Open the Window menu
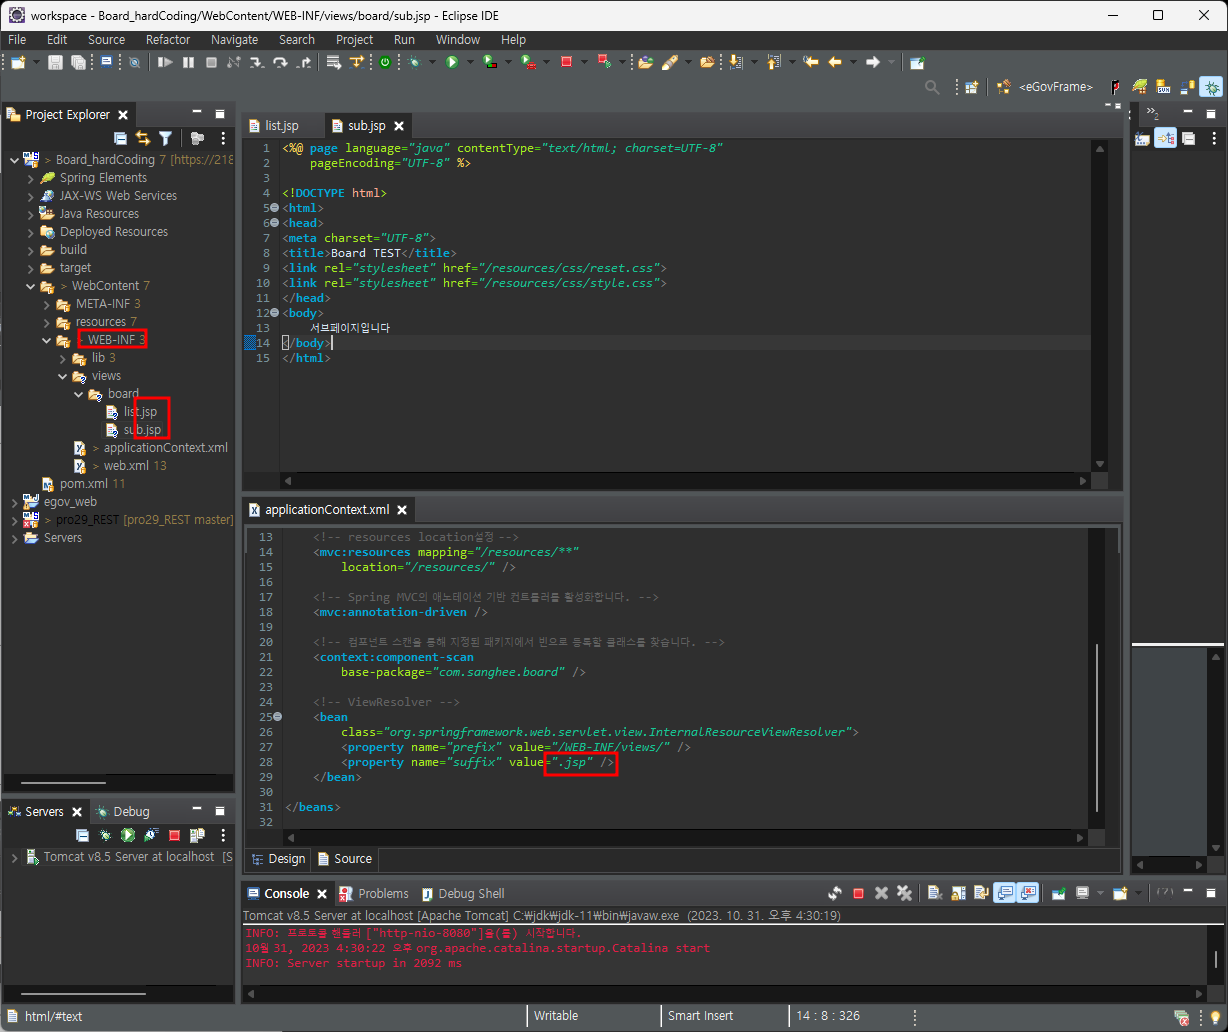The image size is (1228, 1032). [x=457, y=40]
